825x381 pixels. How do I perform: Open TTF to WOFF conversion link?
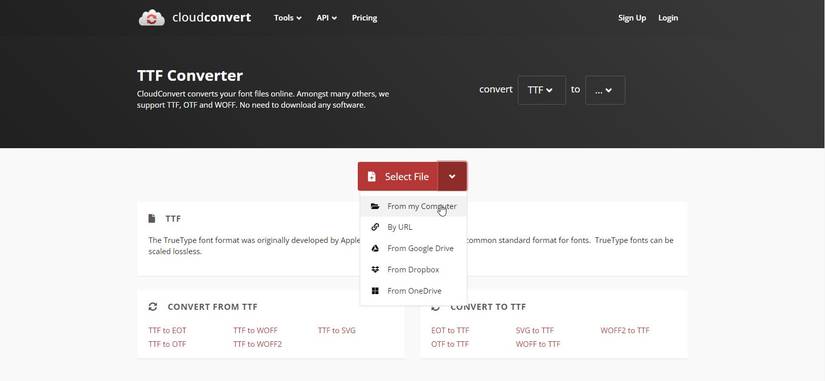(255, 330)
